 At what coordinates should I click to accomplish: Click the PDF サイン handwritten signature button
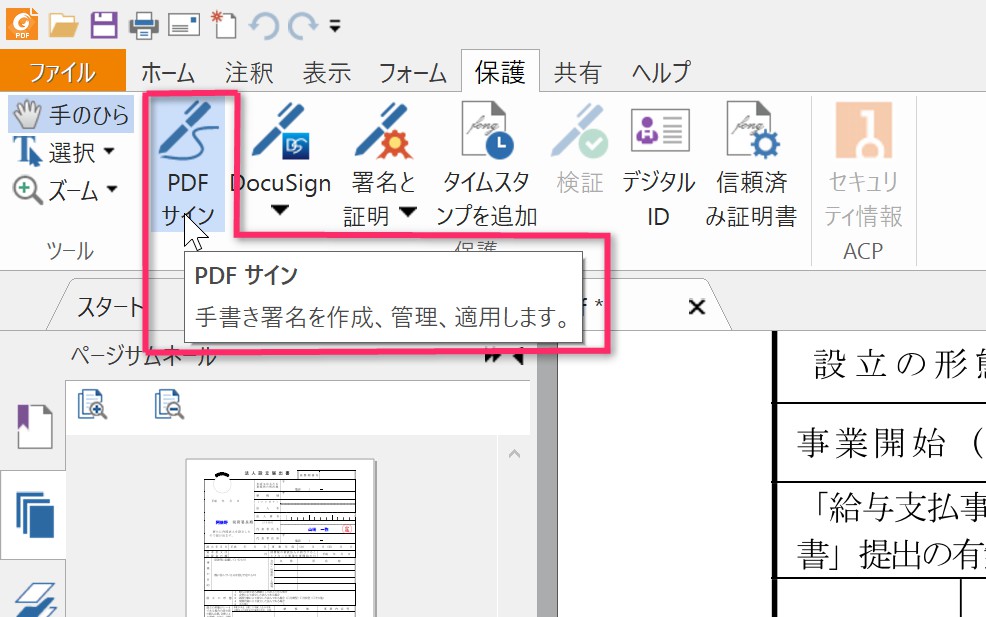[x=188, y=165]
